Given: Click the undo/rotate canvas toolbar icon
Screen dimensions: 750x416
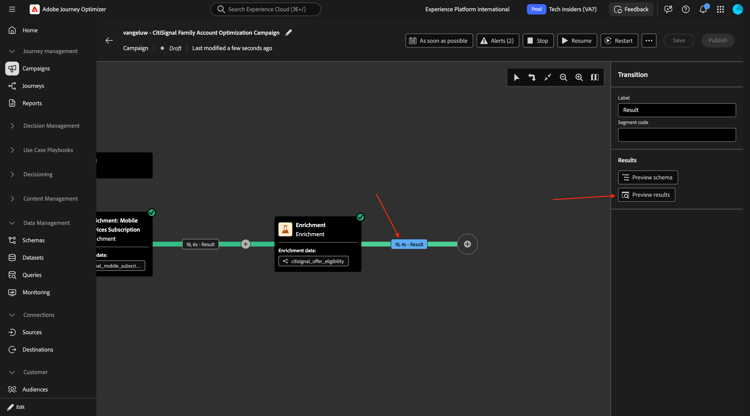Looking at the screenshot, I should (532, 77).
